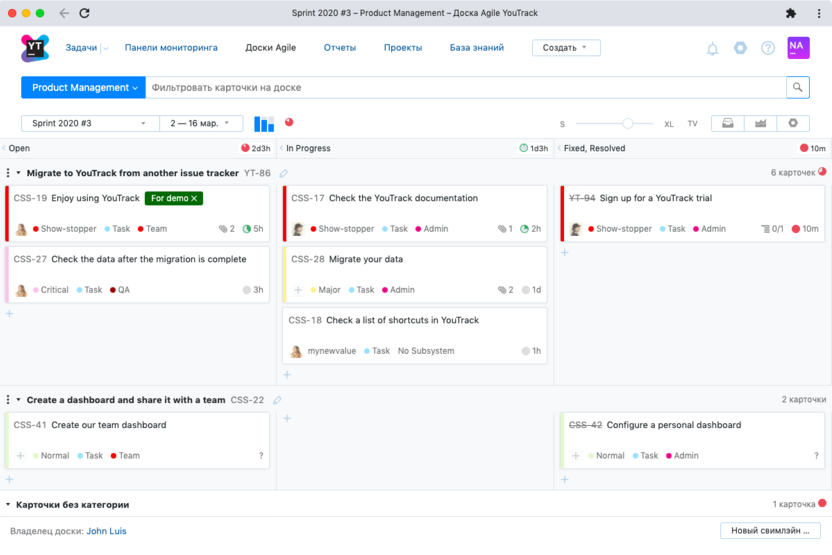
Task: Edit the YT-86 swimlane with pencil icon
Action: [283, 174]
